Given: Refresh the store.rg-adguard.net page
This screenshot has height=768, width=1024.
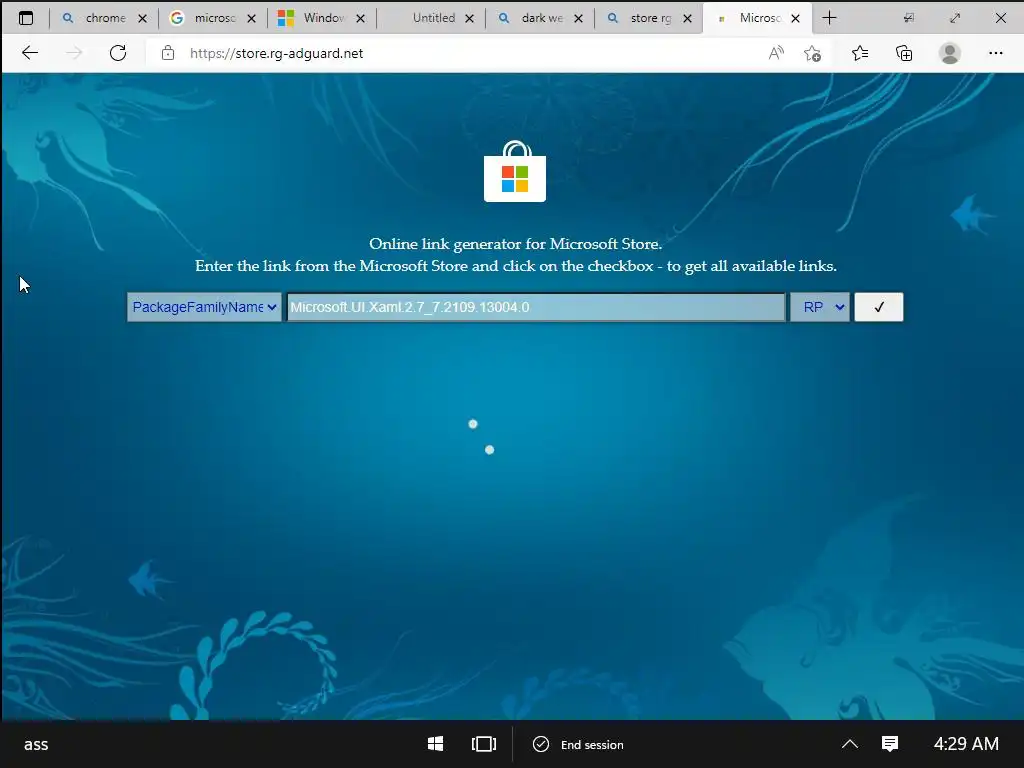Looking at the screenshot, I should coord(118,53).
